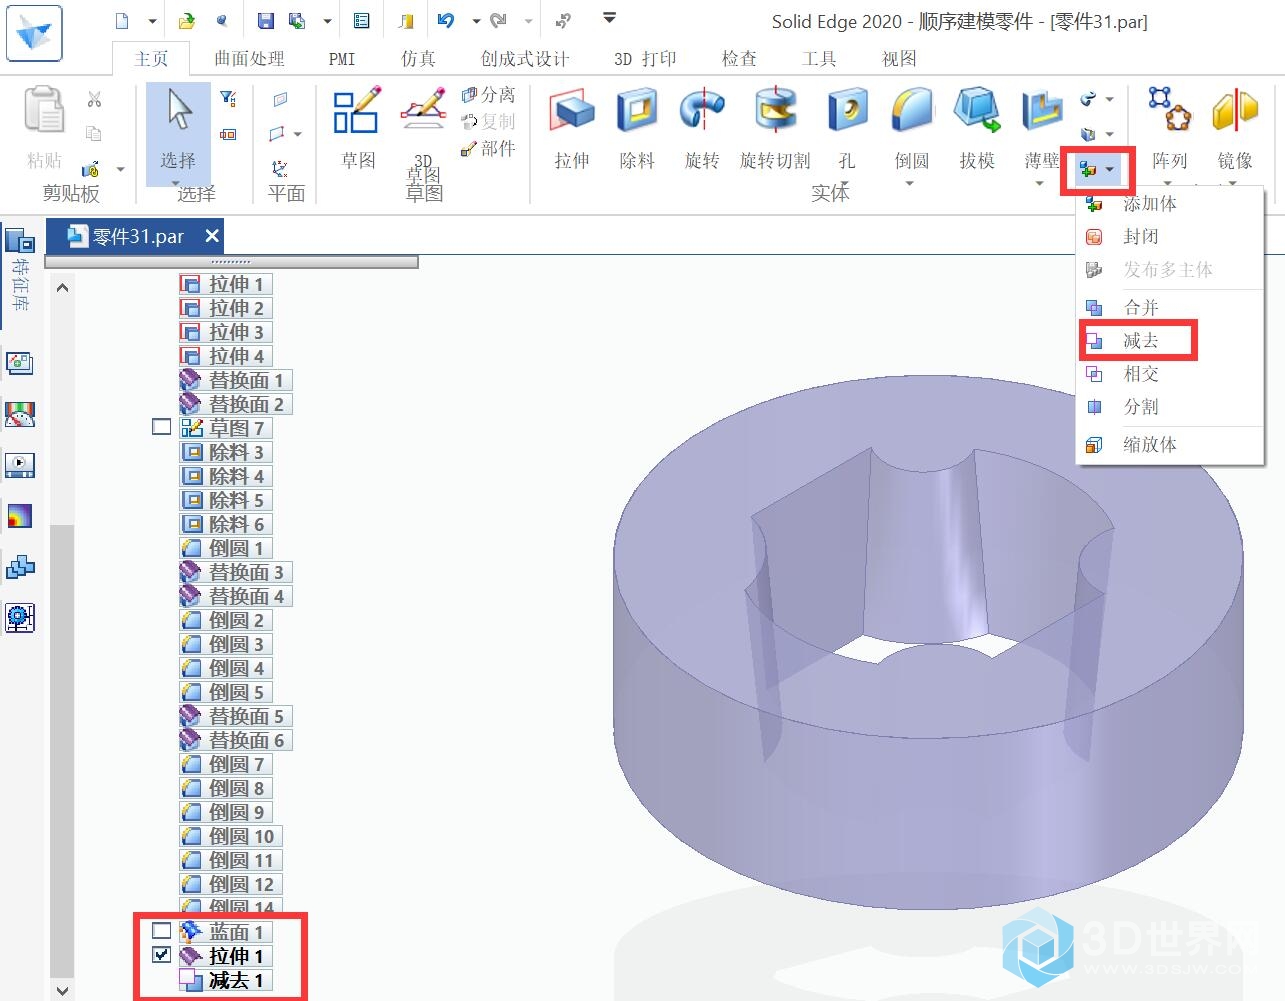Click the coordinate system icon in 平面 group
Image resolution: width=1285 pixels, height=1001 pixels.
pos(280,168)
